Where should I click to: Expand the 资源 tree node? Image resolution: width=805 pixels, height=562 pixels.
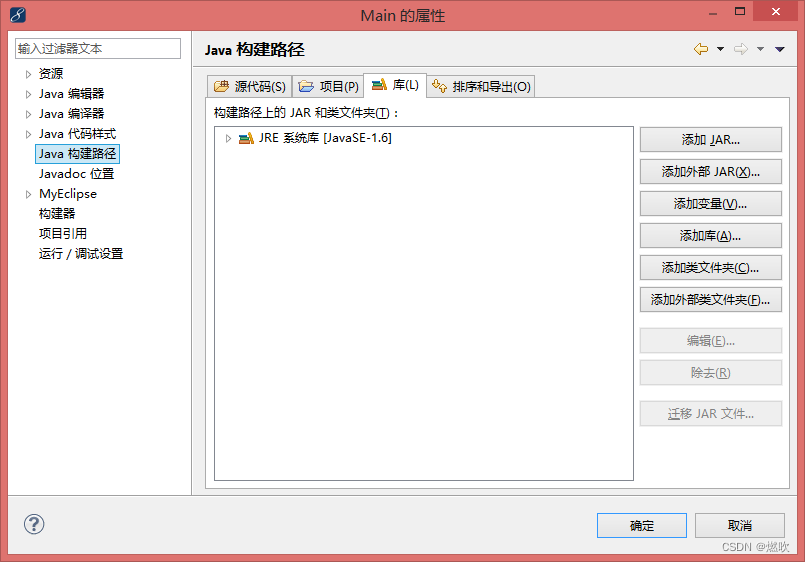pos(28,74)
